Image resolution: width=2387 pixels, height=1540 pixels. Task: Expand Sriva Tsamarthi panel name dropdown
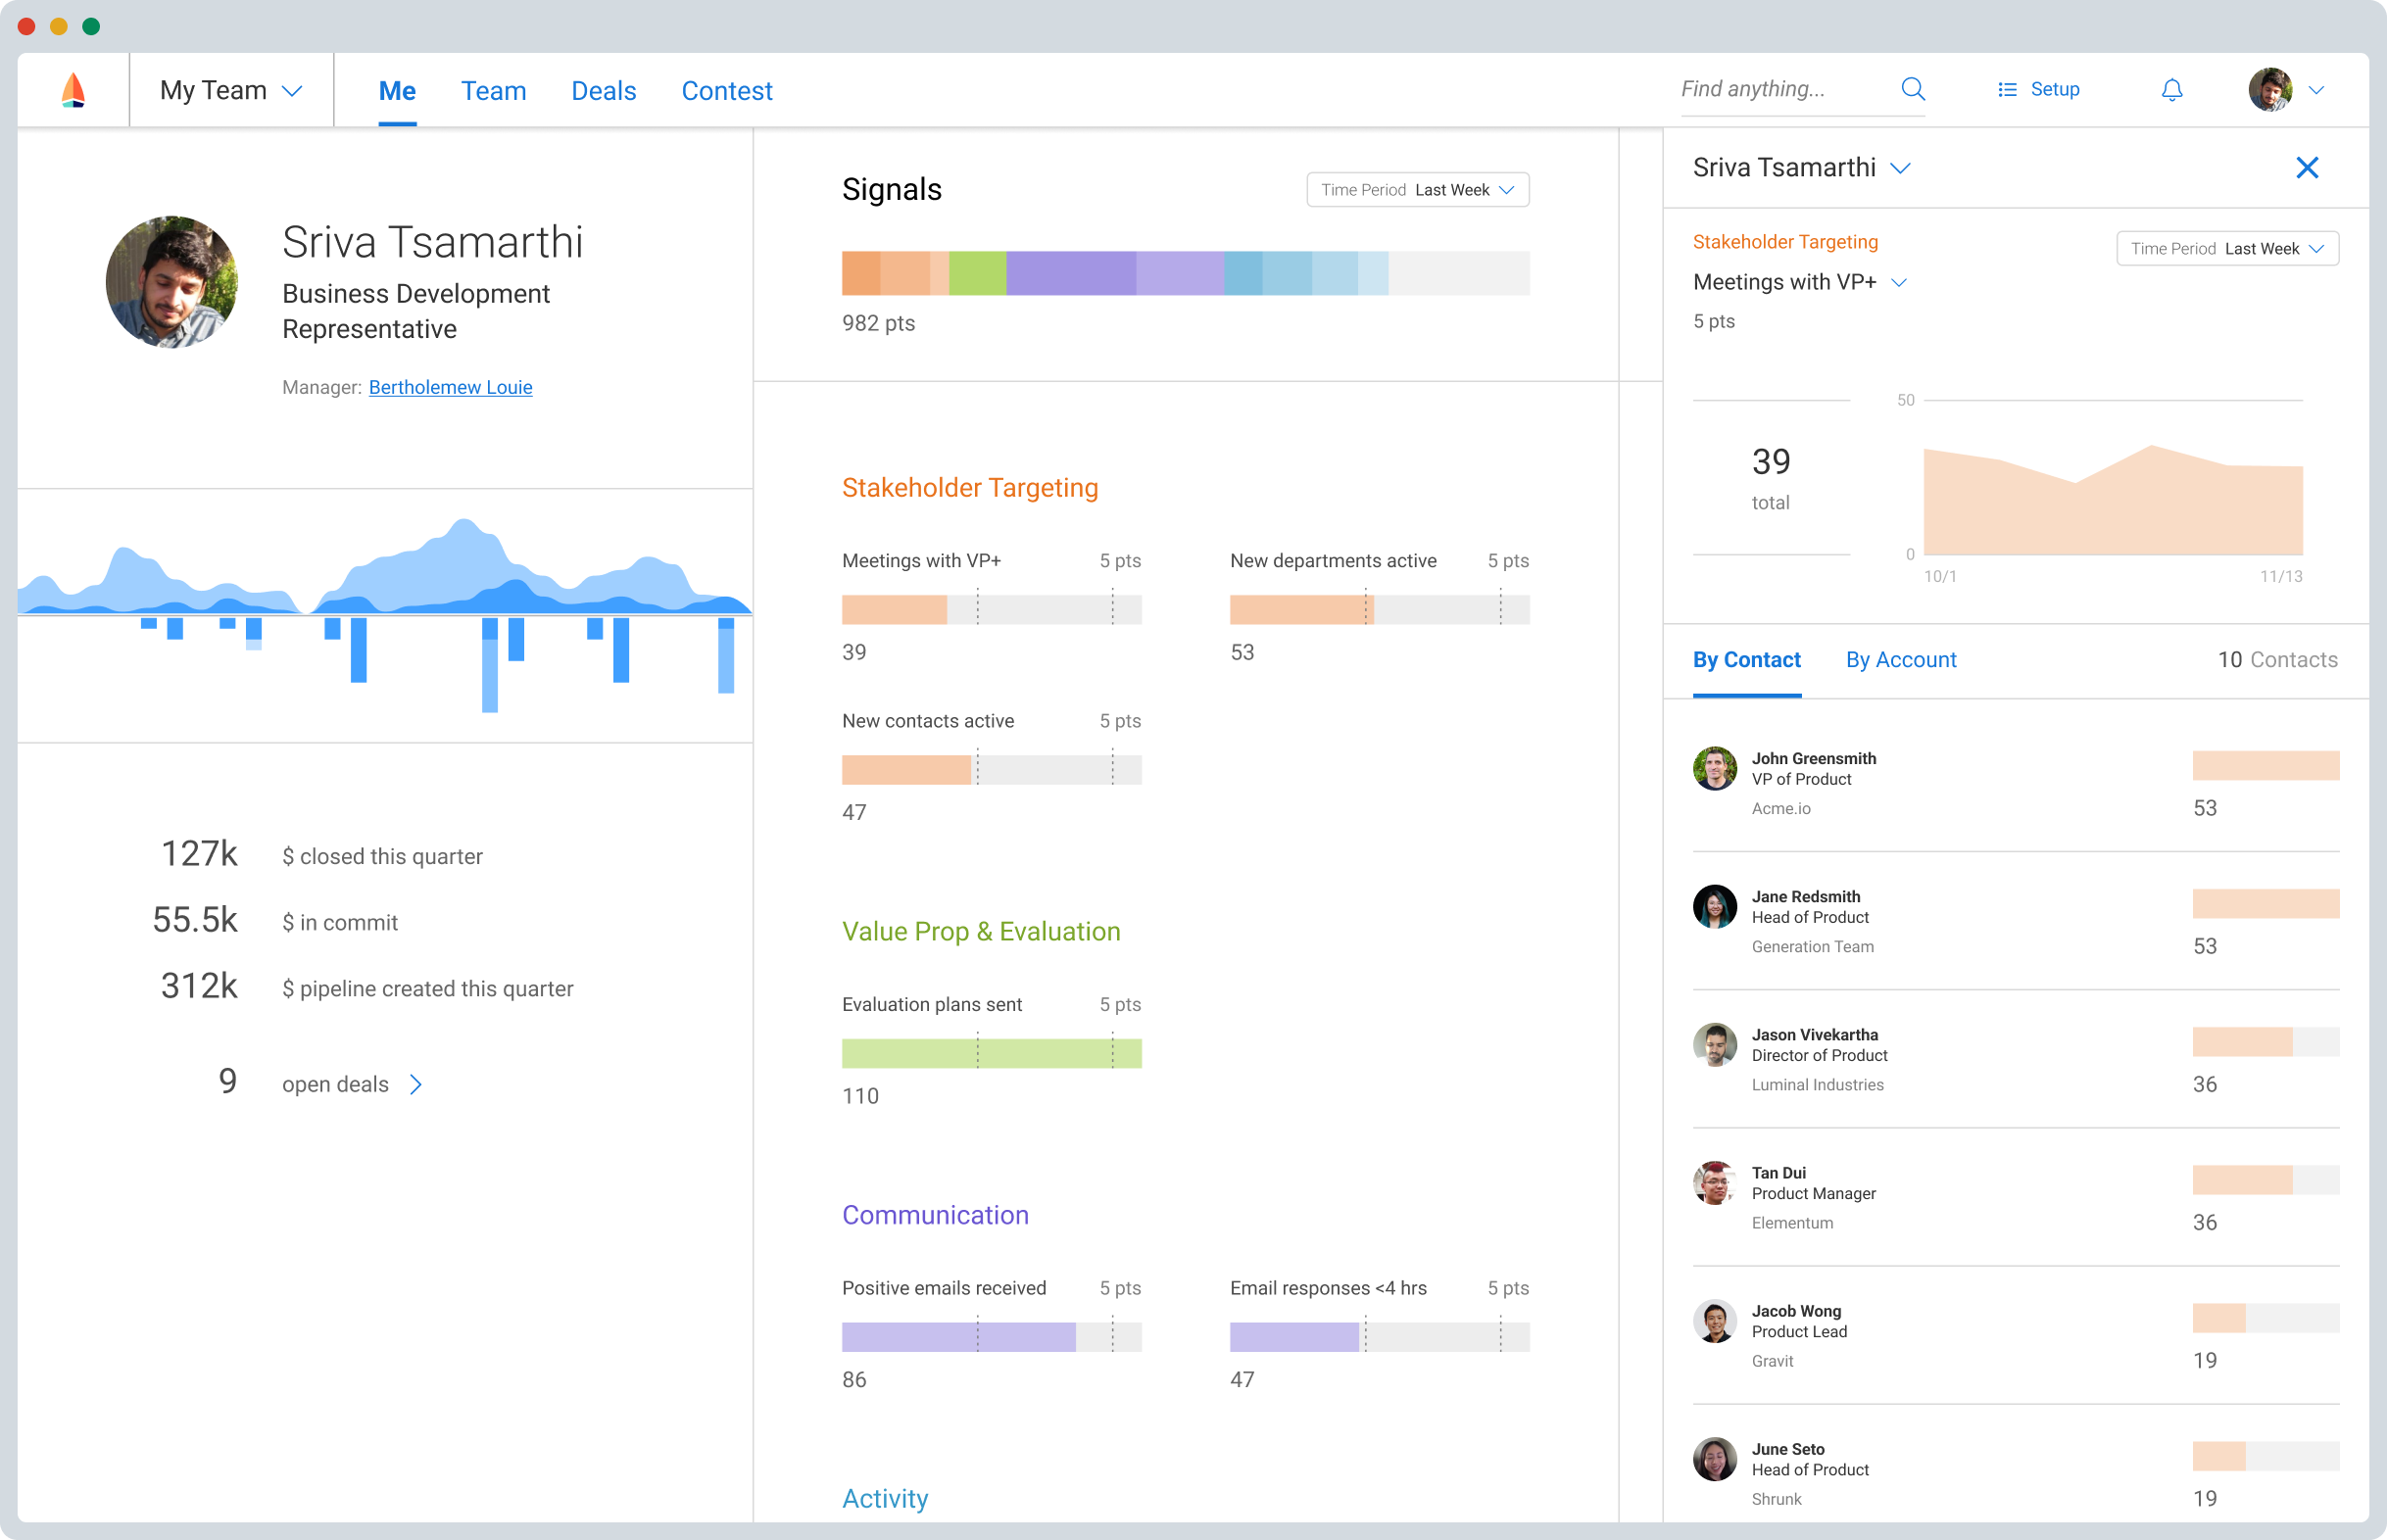coord(1900,168)
